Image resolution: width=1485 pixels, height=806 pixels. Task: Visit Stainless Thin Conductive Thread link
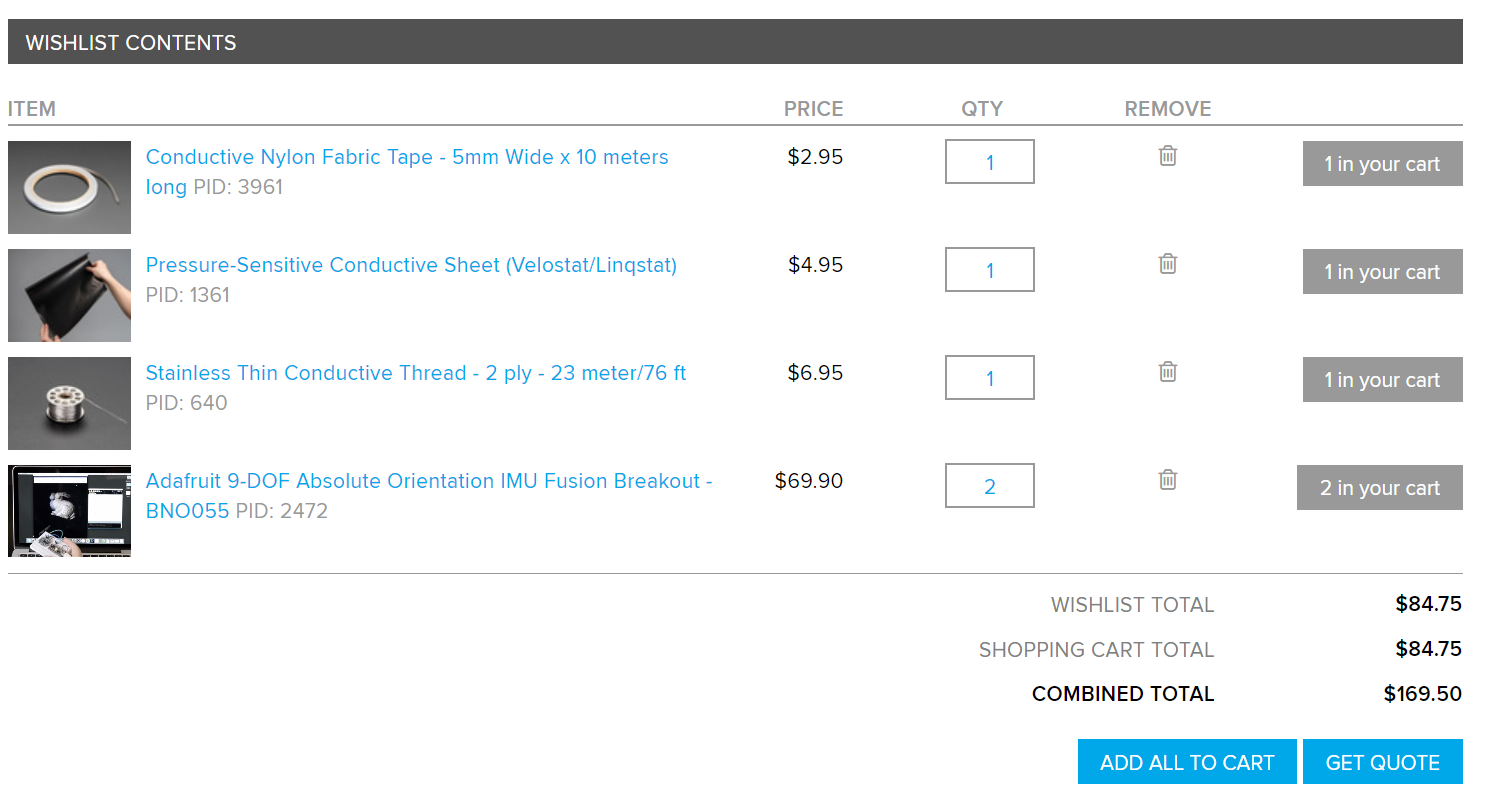[415, 374]
